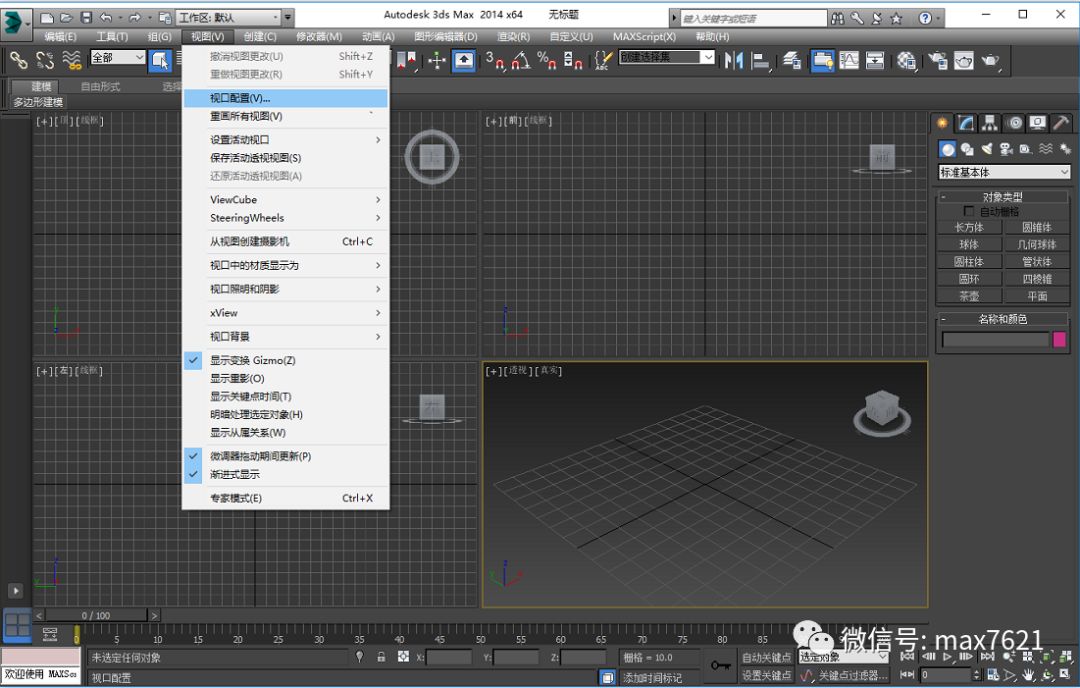Click the 球体 sphere button
1080x688 pixels.
point(969,244)
